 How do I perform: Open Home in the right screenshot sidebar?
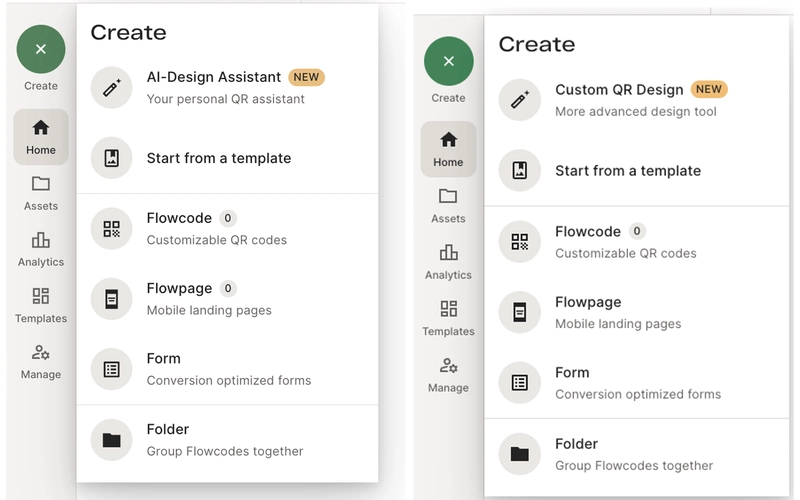click(x=448, y=149)
